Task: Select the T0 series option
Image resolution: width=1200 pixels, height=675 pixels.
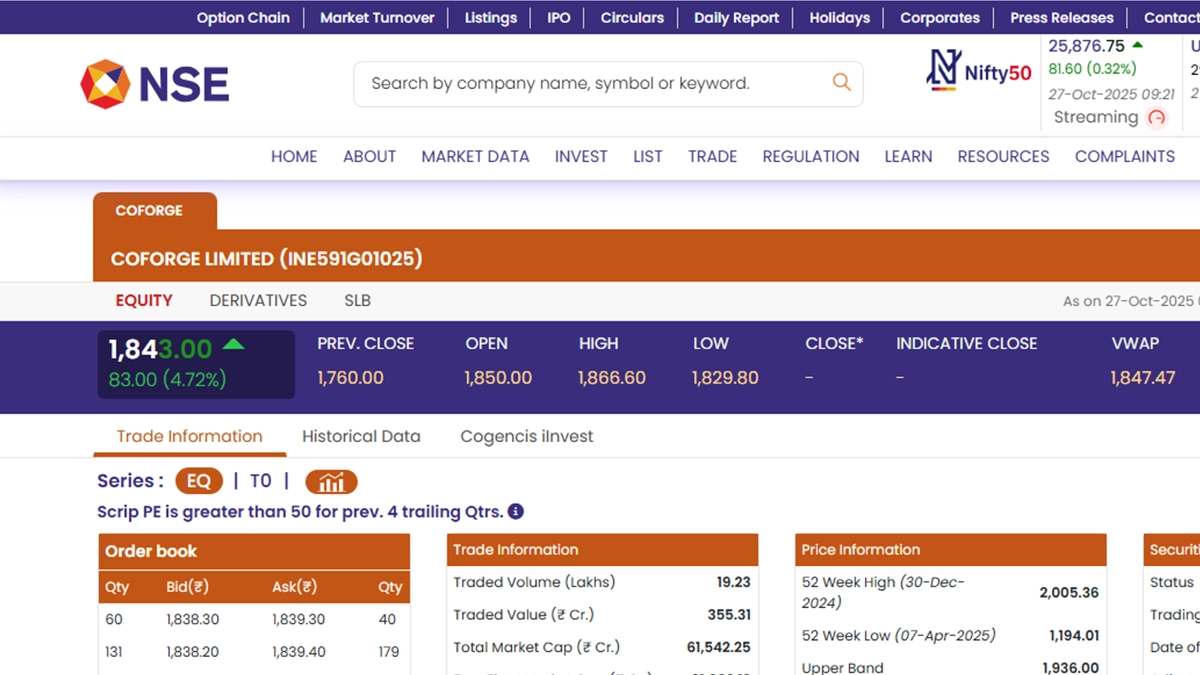Action: coord(260,481)
